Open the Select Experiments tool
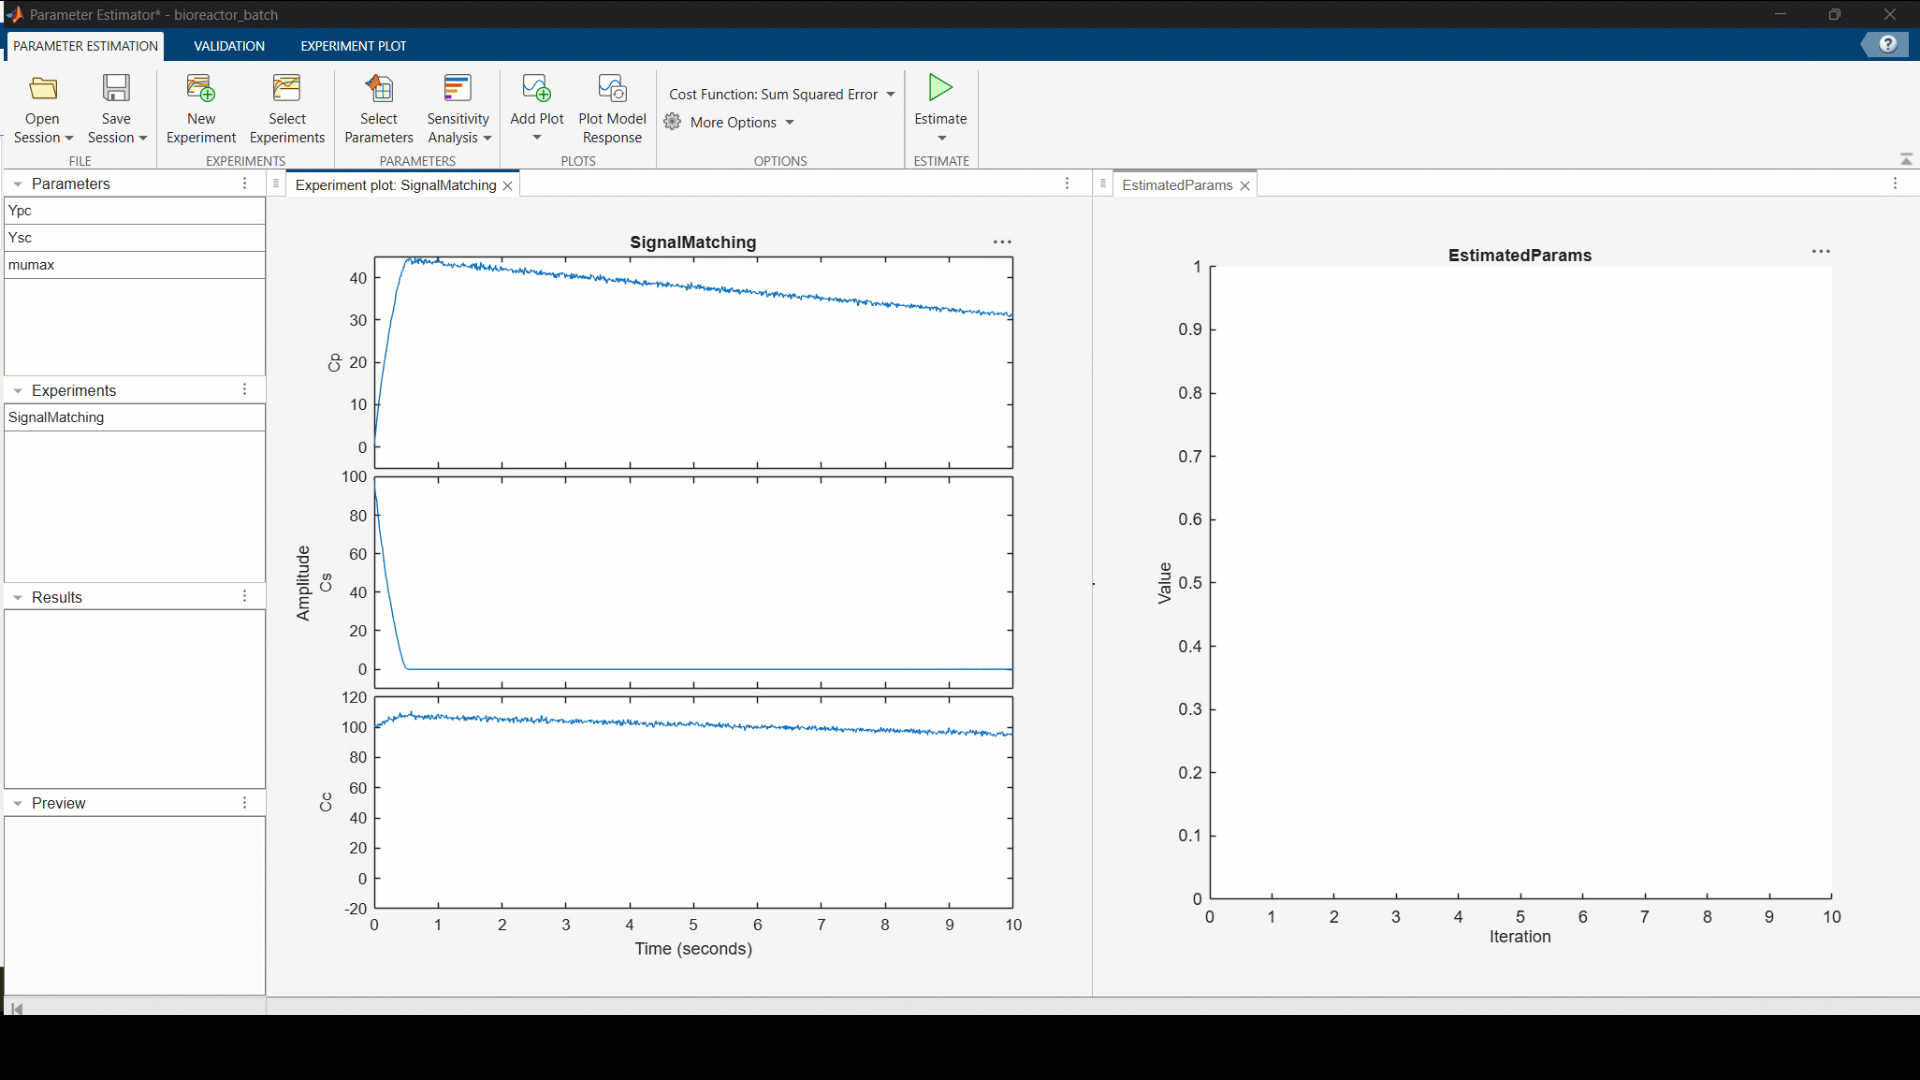Image resolution: width=1920 pixels, height=1080 pixels. [x=287, y=109]
